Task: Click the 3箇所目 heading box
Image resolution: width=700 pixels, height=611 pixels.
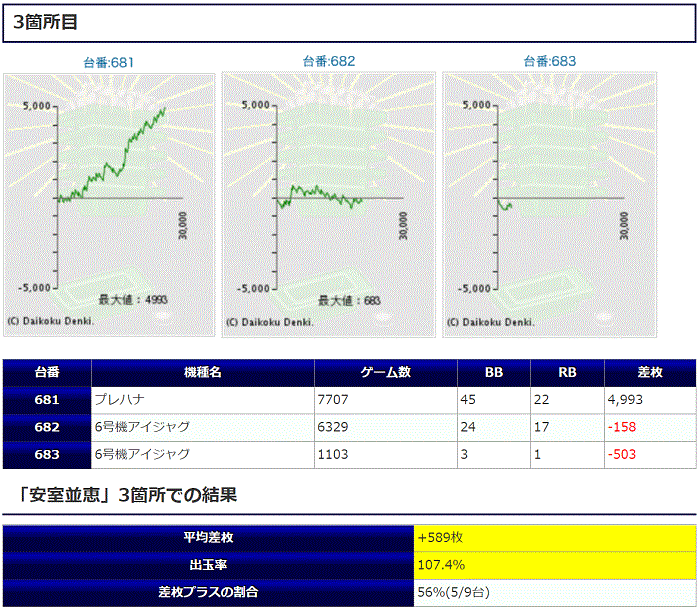Action: pos(349,23)
